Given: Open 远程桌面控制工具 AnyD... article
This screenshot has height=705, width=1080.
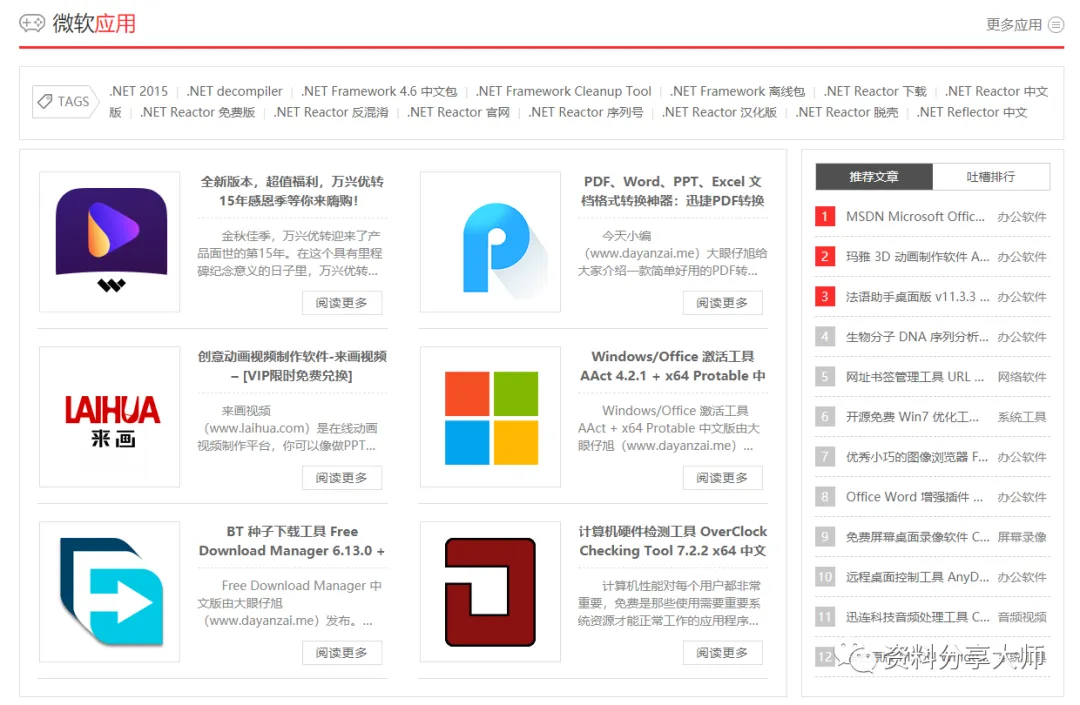Looking at the screenshot, I should [917, 576].
